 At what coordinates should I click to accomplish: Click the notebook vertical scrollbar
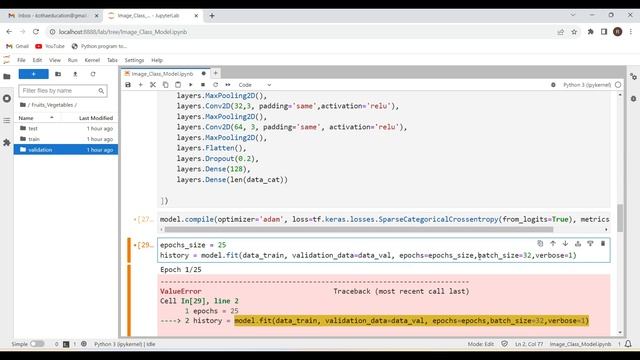(x=620, y=218)
